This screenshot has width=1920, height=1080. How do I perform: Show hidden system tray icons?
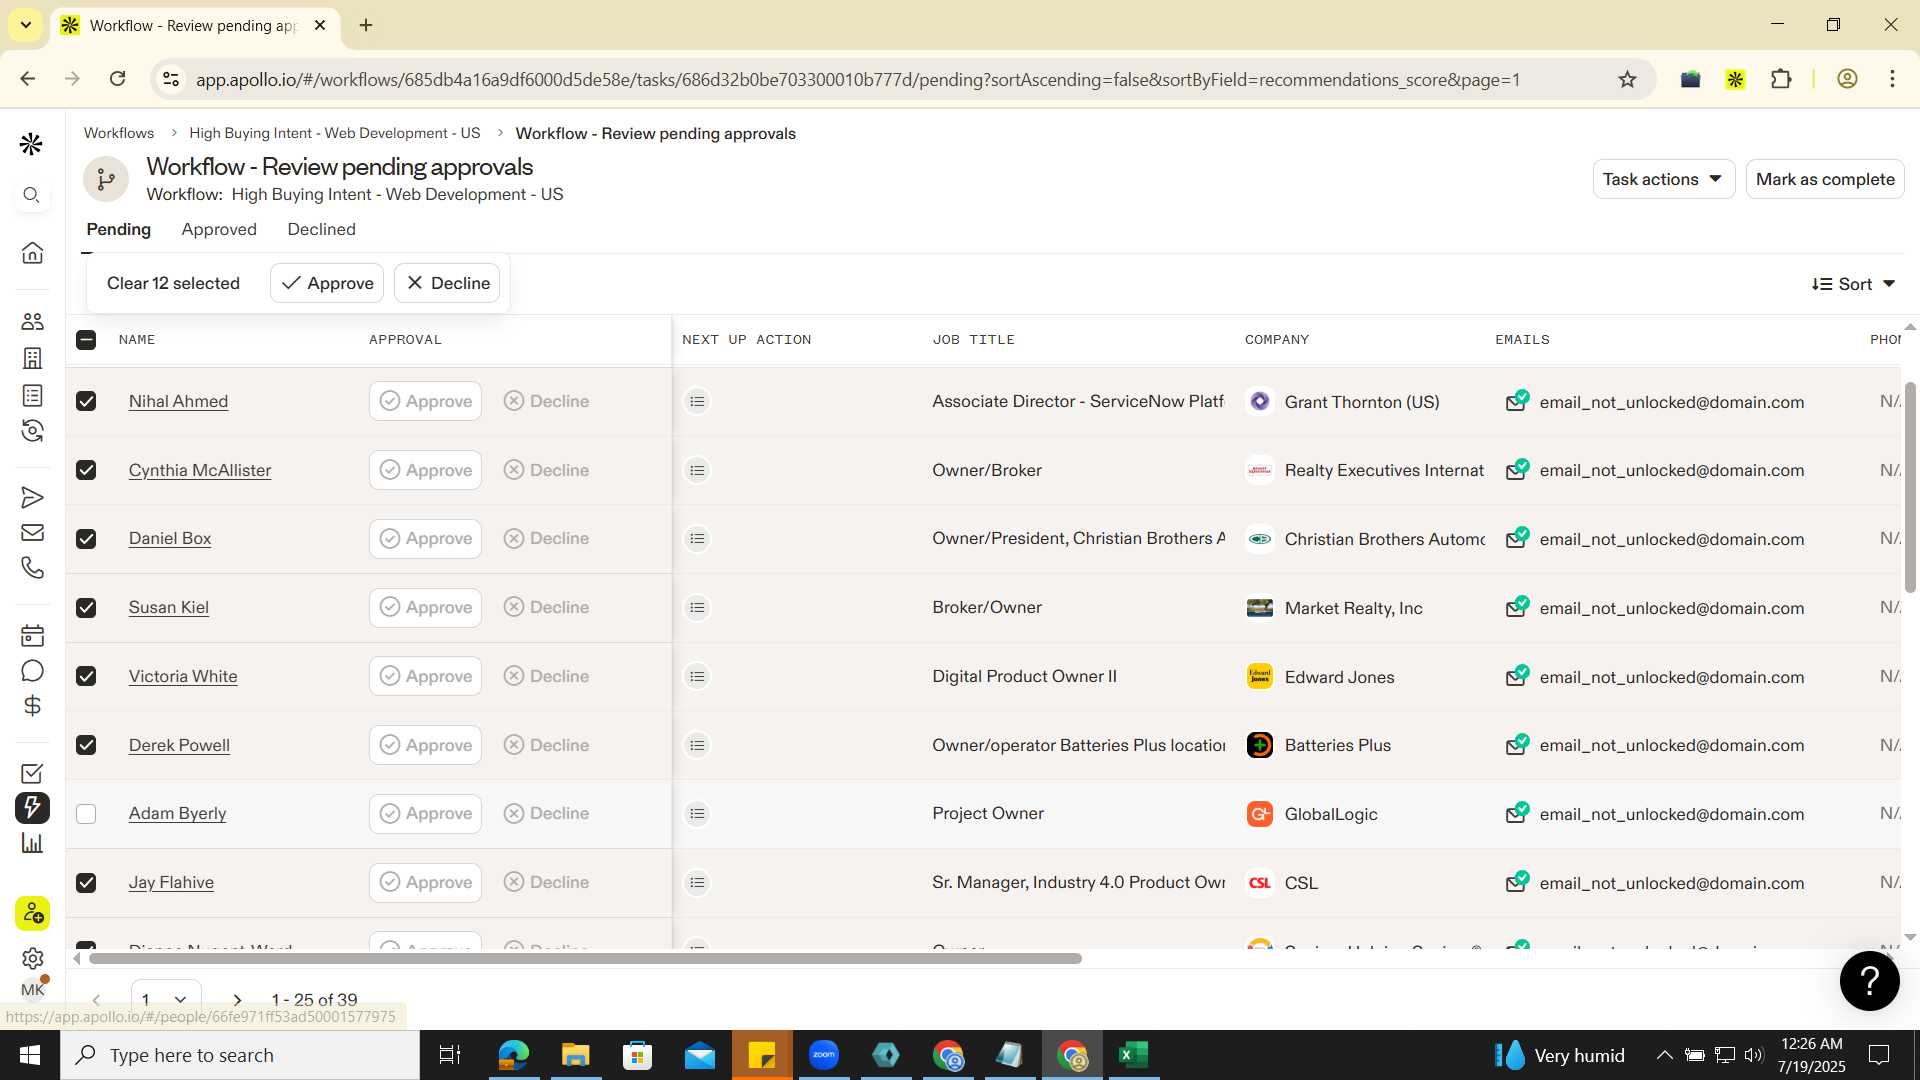[1664, 1055]
